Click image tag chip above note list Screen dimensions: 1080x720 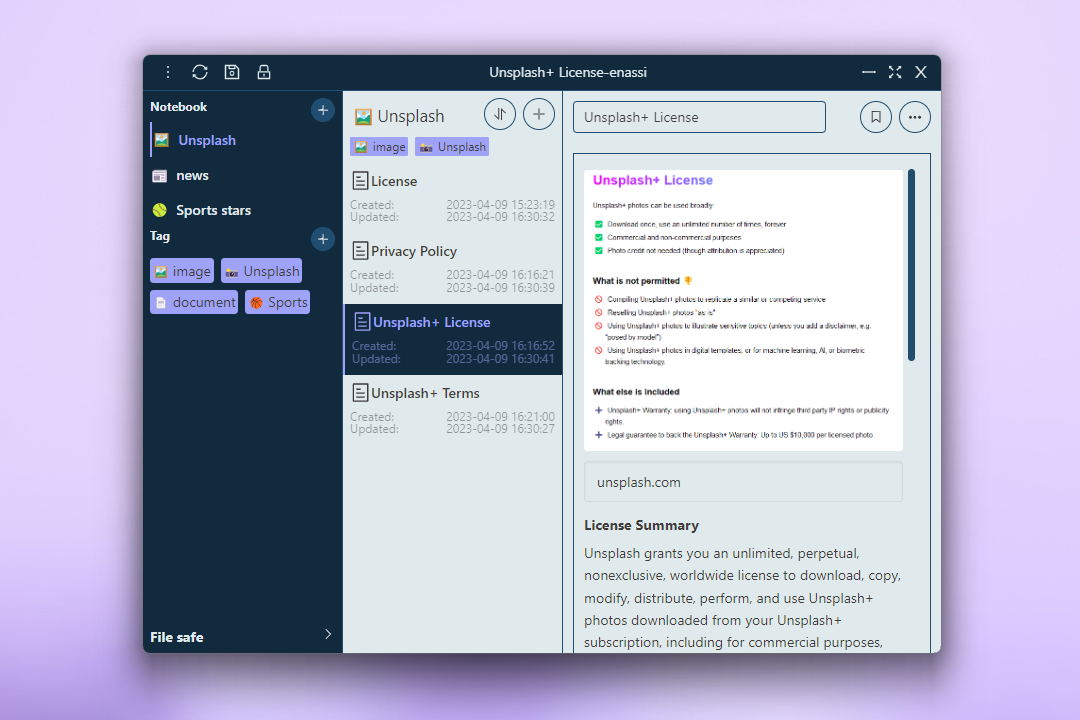380,147
